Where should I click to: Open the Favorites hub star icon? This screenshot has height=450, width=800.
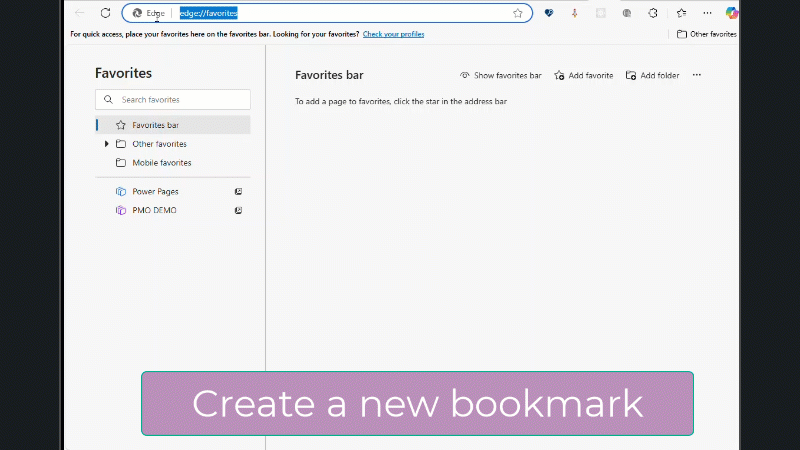[682, 13]
